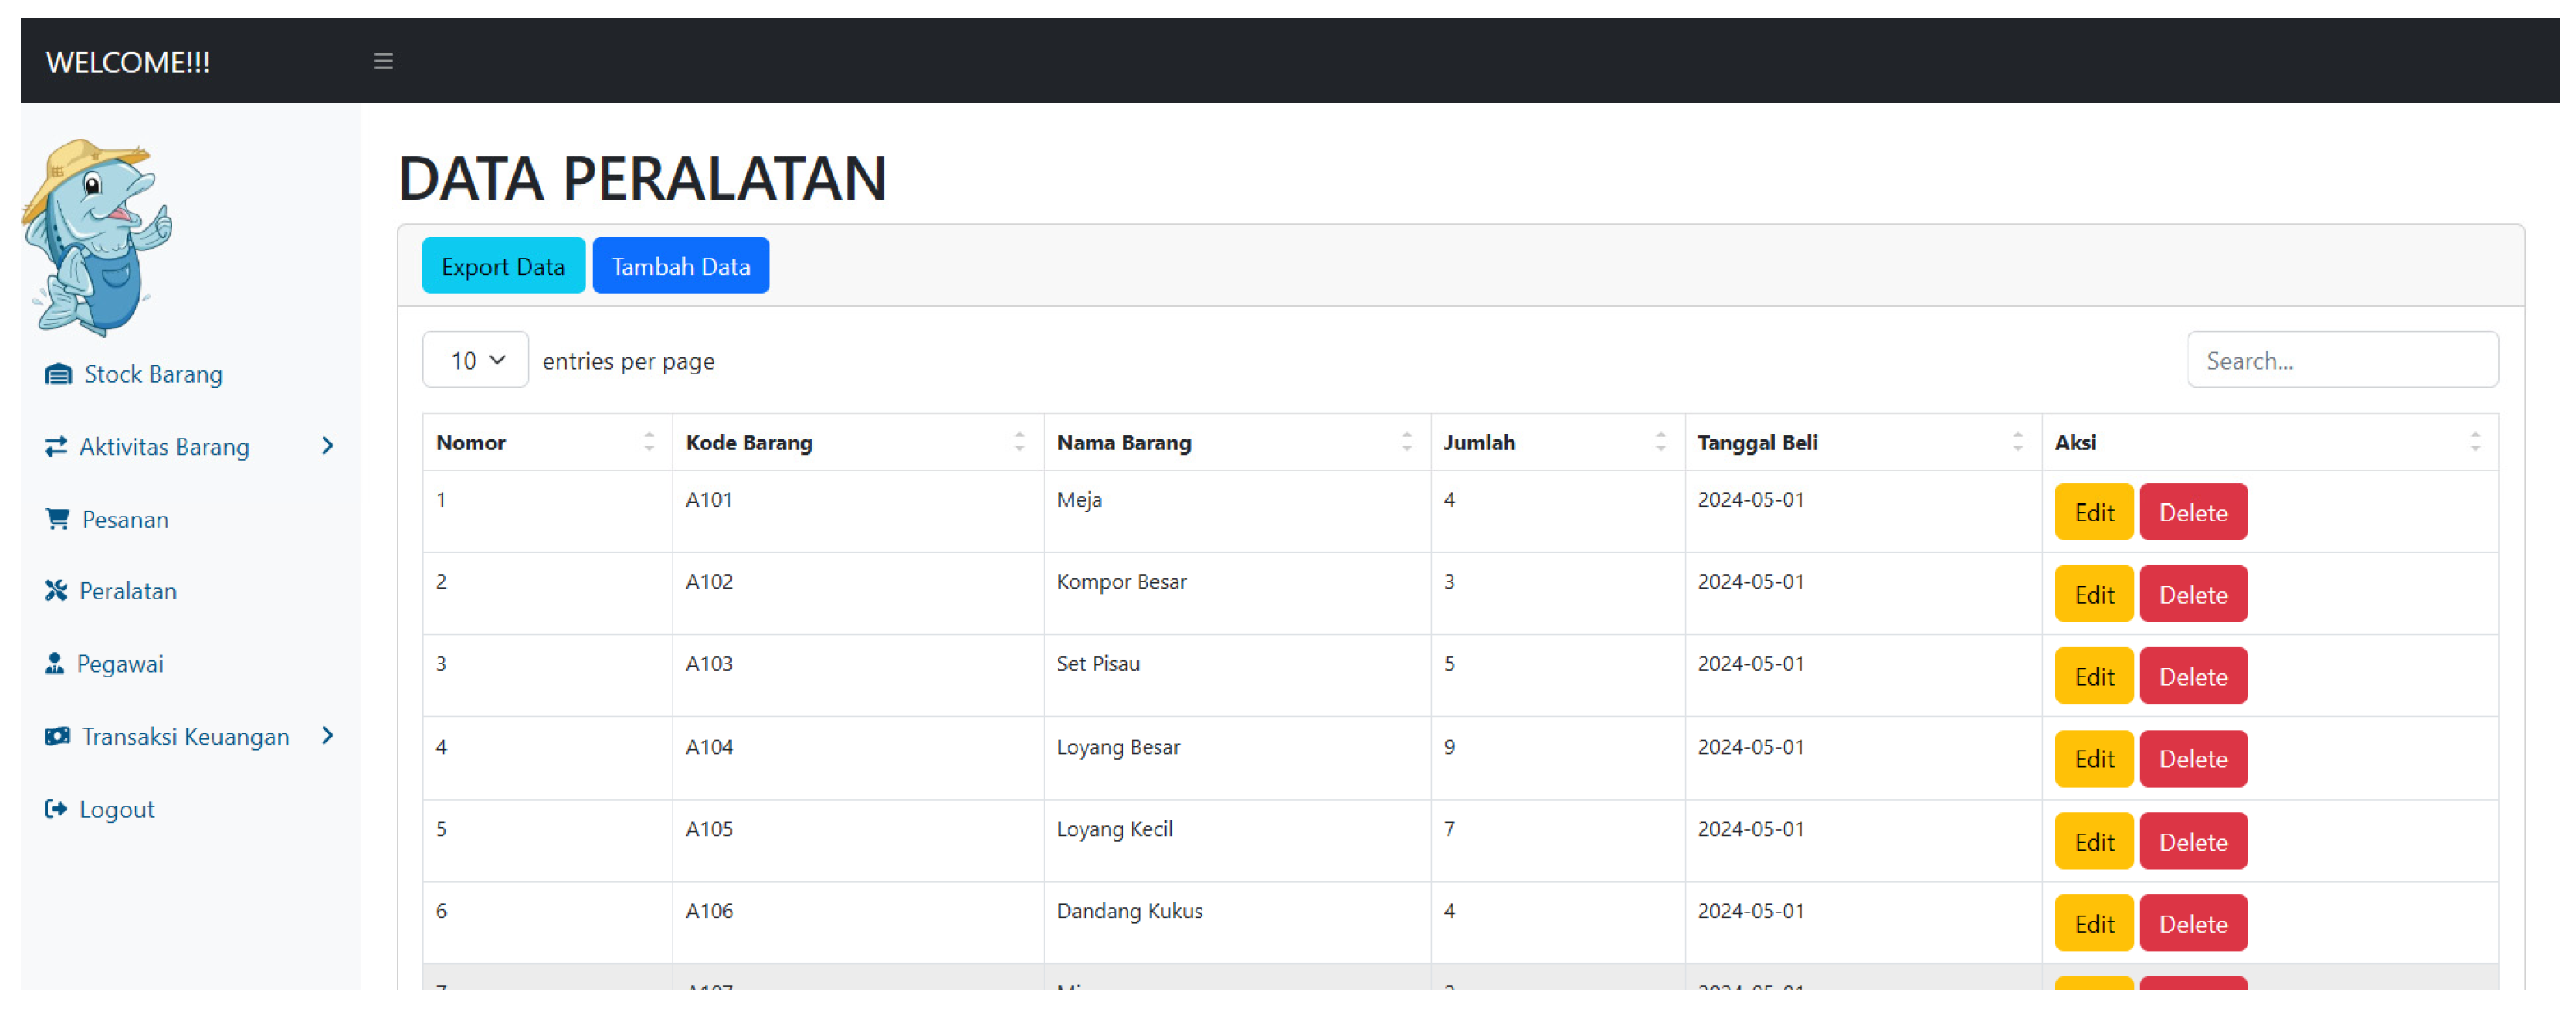Delete the Kompor Besar row
The height and width of the screenshot is (1015, 2576).
point(2192,594)
